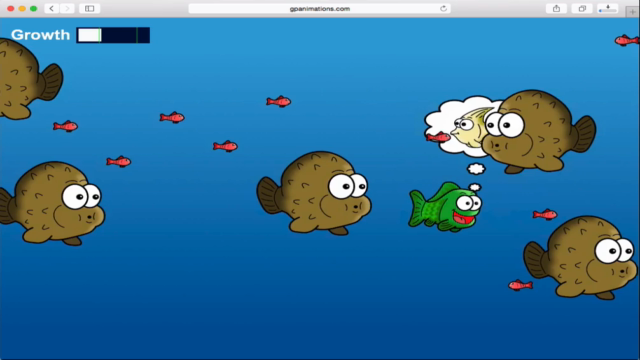Add a new tab with plus
The width and height of the screenshot is (640, 360).
point(632,12)
